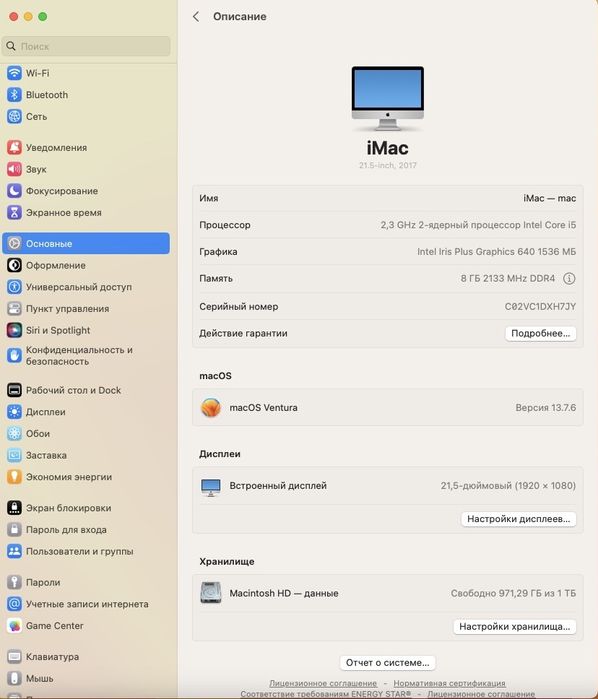Click the Свободно 971,29 ГБ text

(x=513, y=593)
